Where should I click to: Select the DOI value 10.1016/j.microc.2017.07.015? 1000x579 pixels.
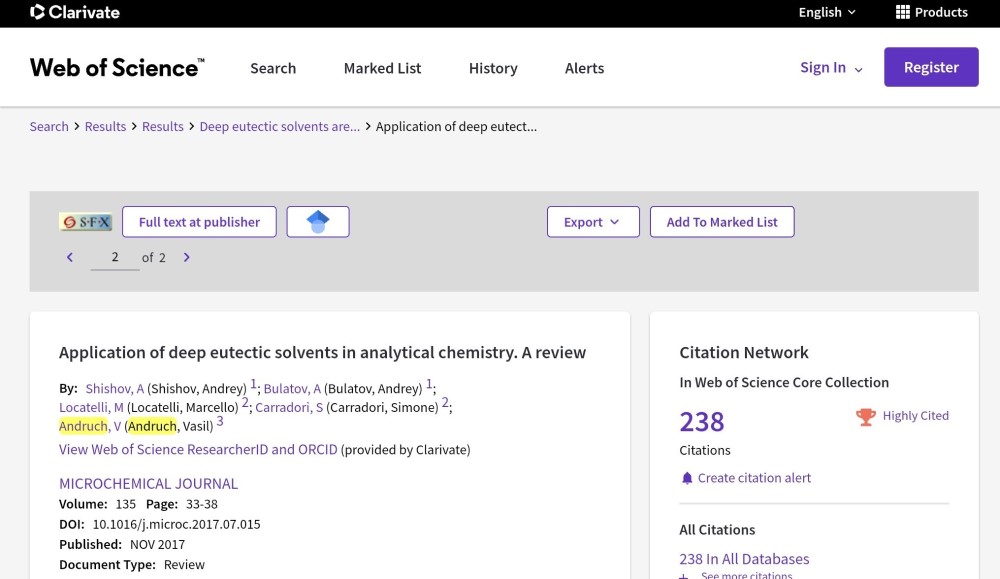[177, 524]
